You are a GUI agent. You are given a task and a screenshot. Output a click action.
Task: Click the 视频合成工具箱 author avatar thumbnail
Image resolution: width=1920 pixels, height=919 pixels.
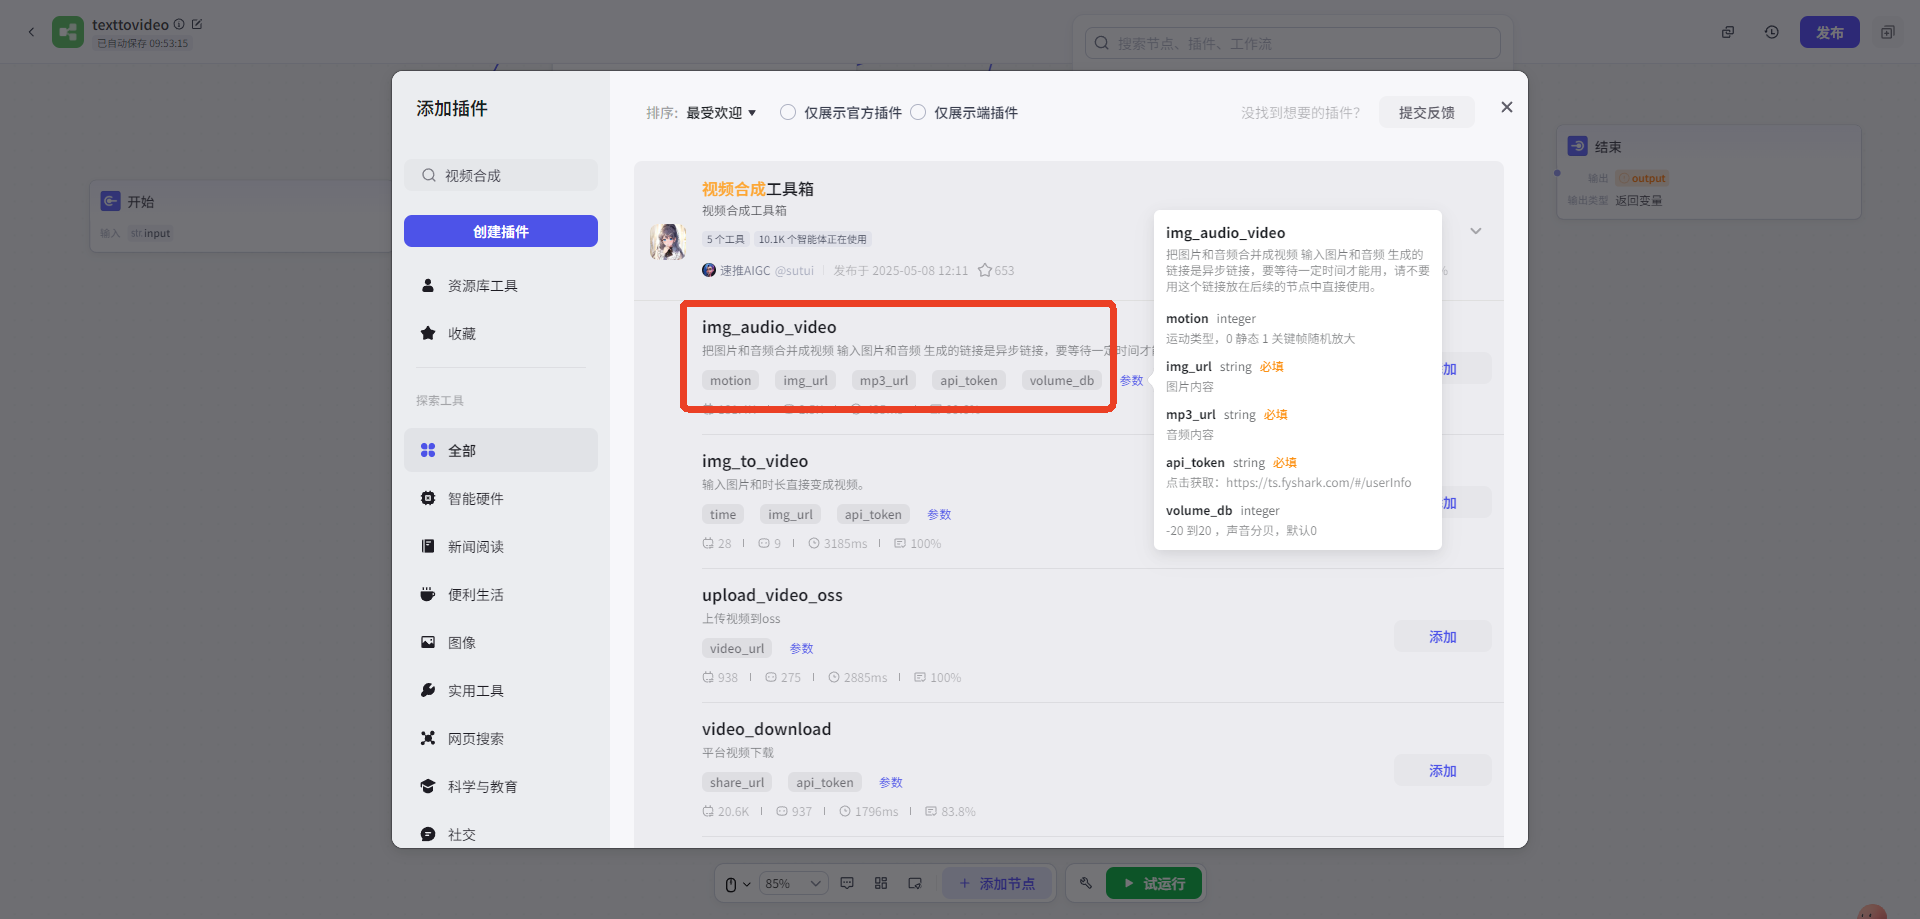(x=667, y=242)
